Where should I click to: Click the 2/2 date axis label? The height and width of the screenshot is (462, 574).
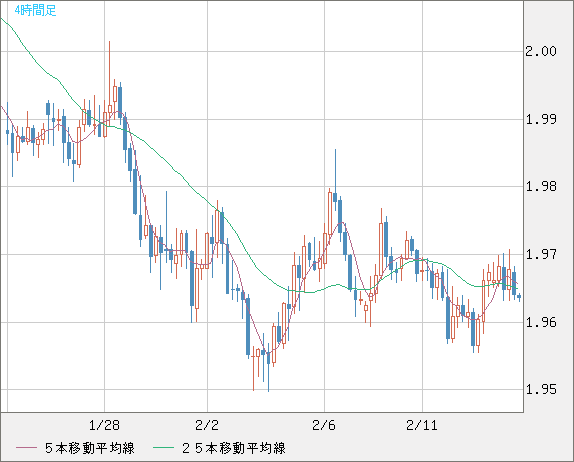pos(207,425)
